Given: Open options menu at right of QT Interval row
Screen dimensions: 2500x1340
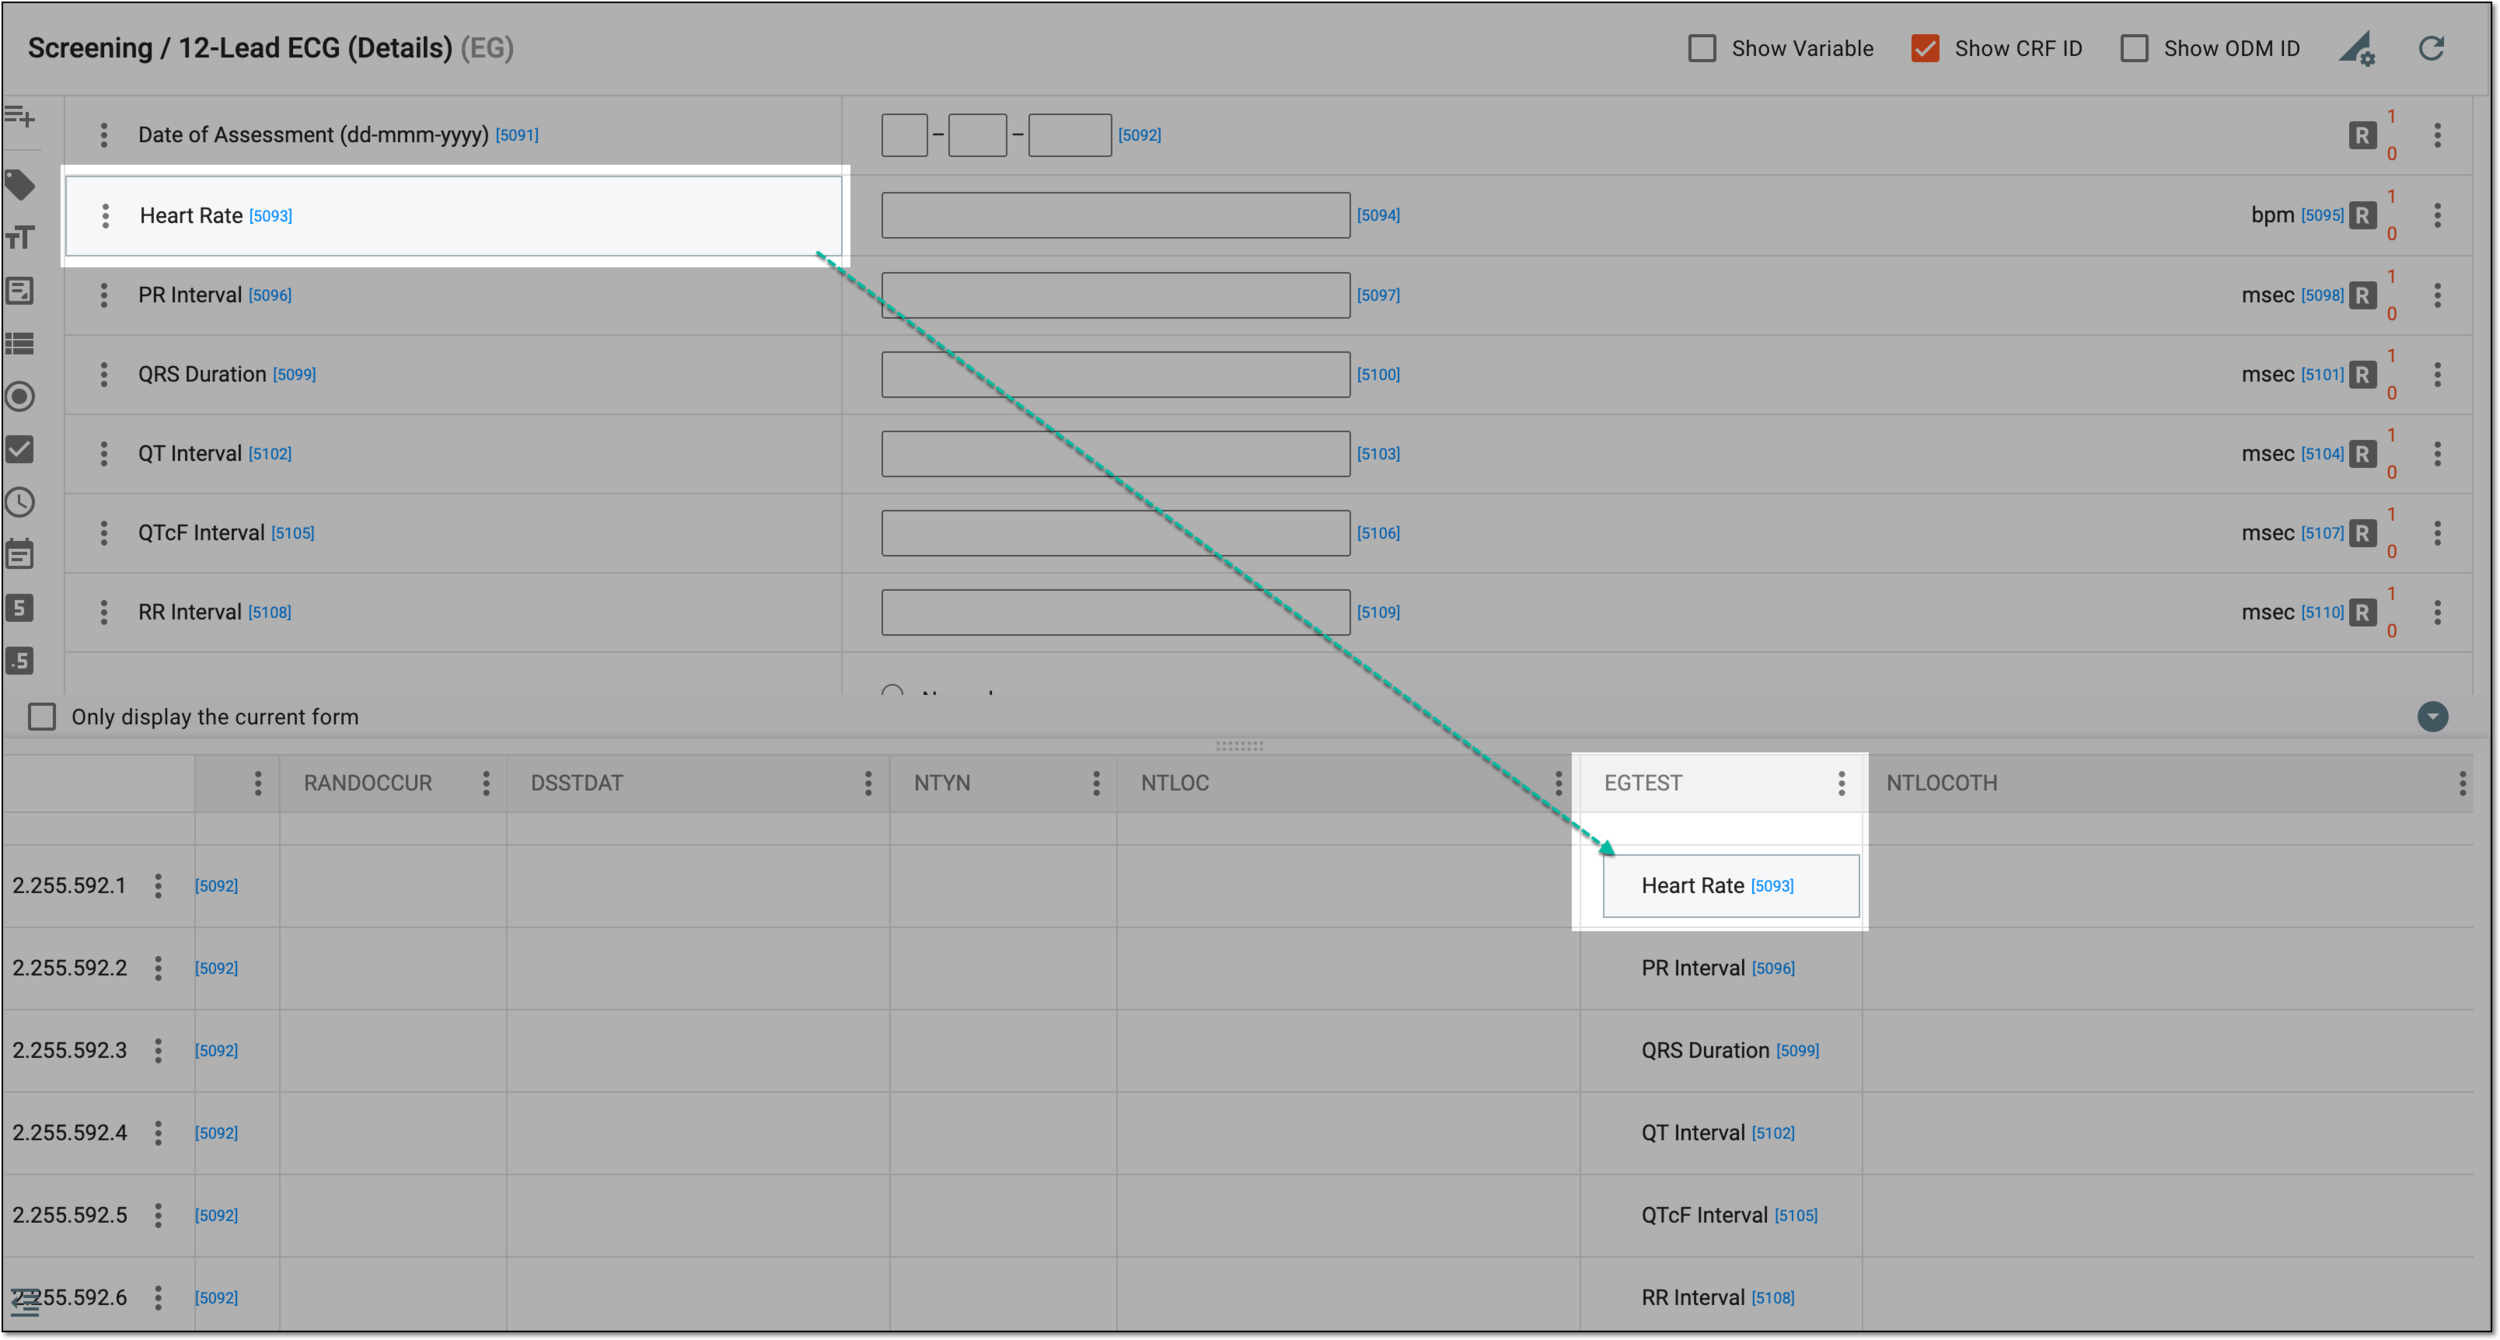Looking at the screenshot, I should coord(2438,454).
